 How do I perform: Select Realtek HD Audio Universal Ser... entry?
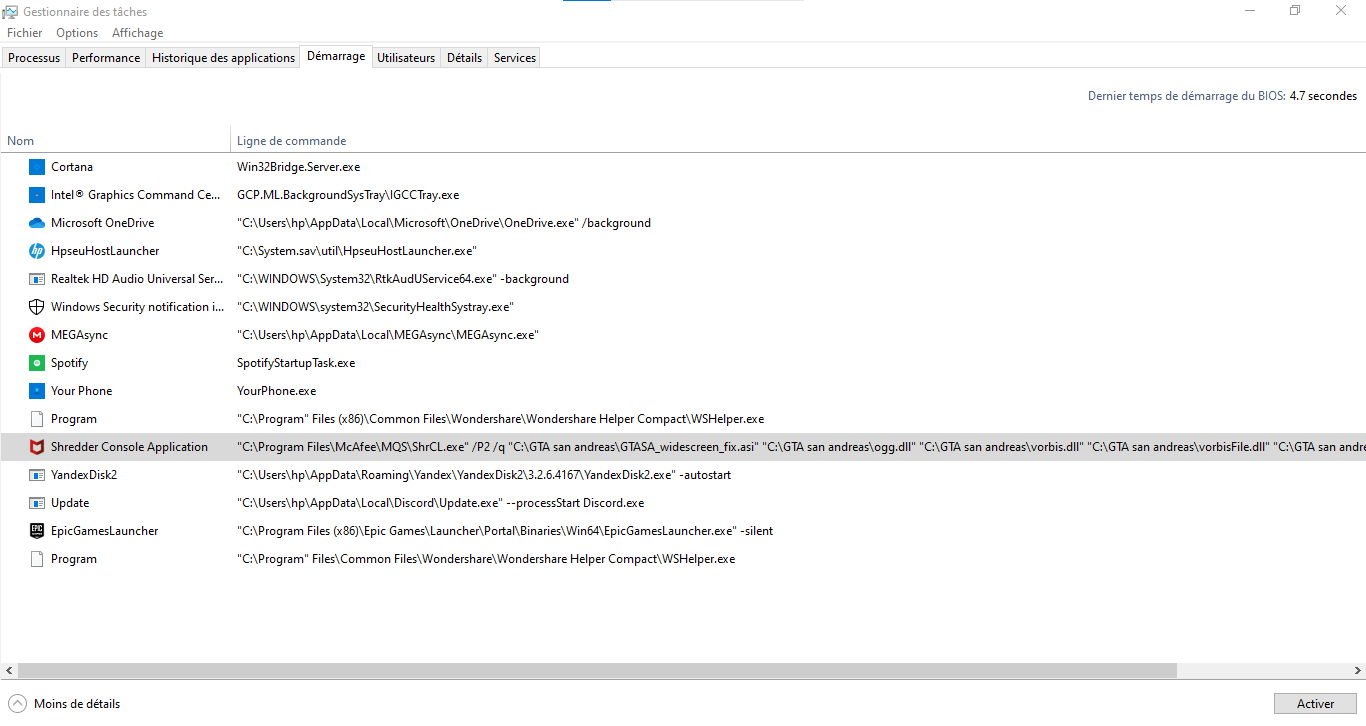137,279
